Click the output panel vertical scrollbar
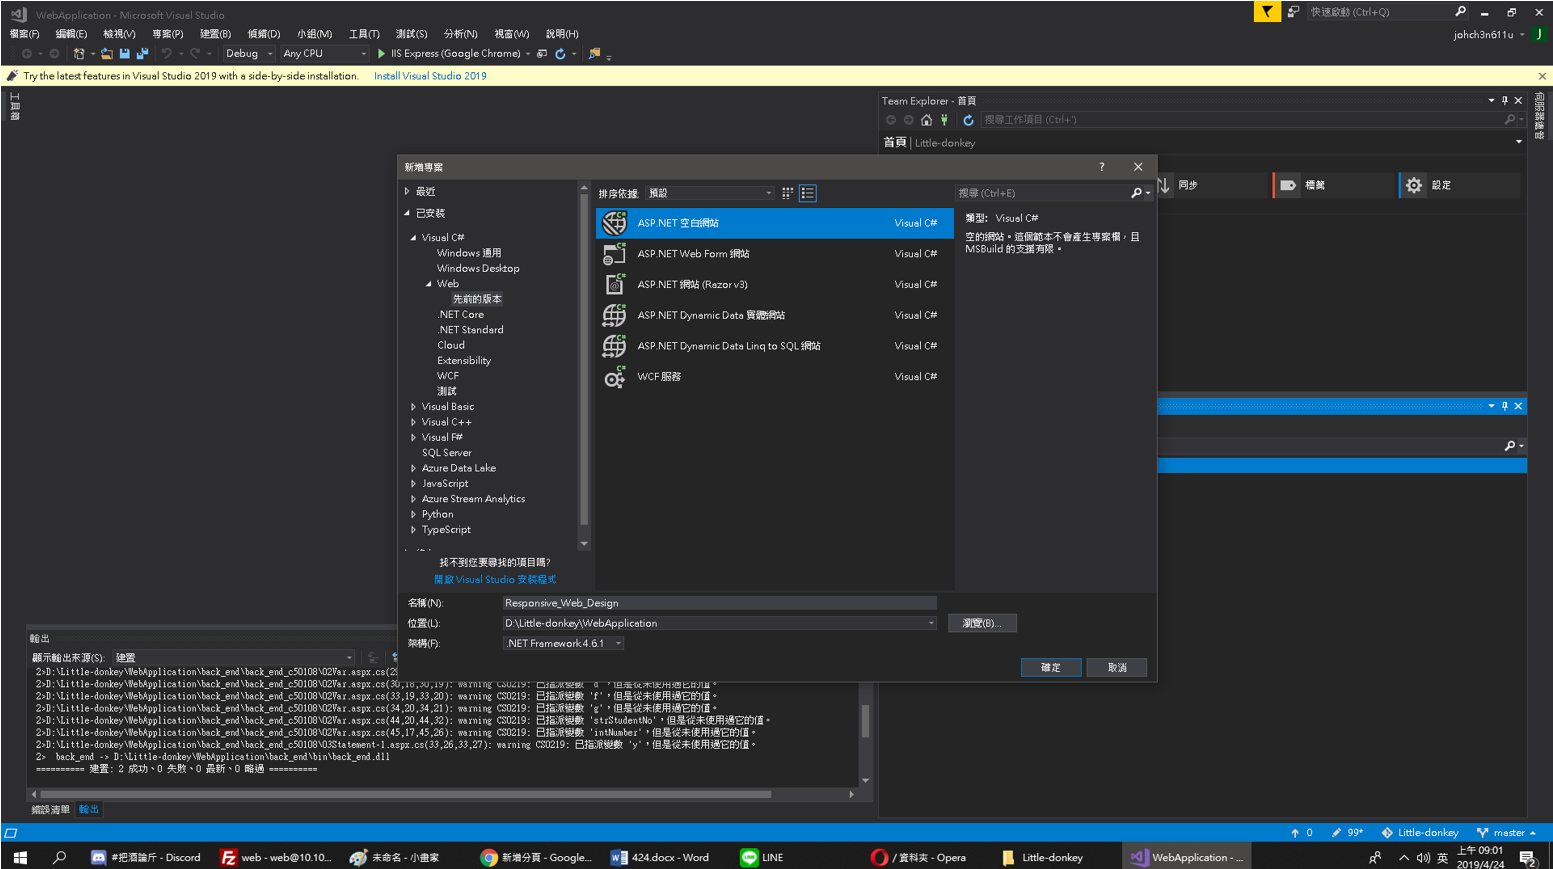The image size is (1553, 869). (865, 721)
